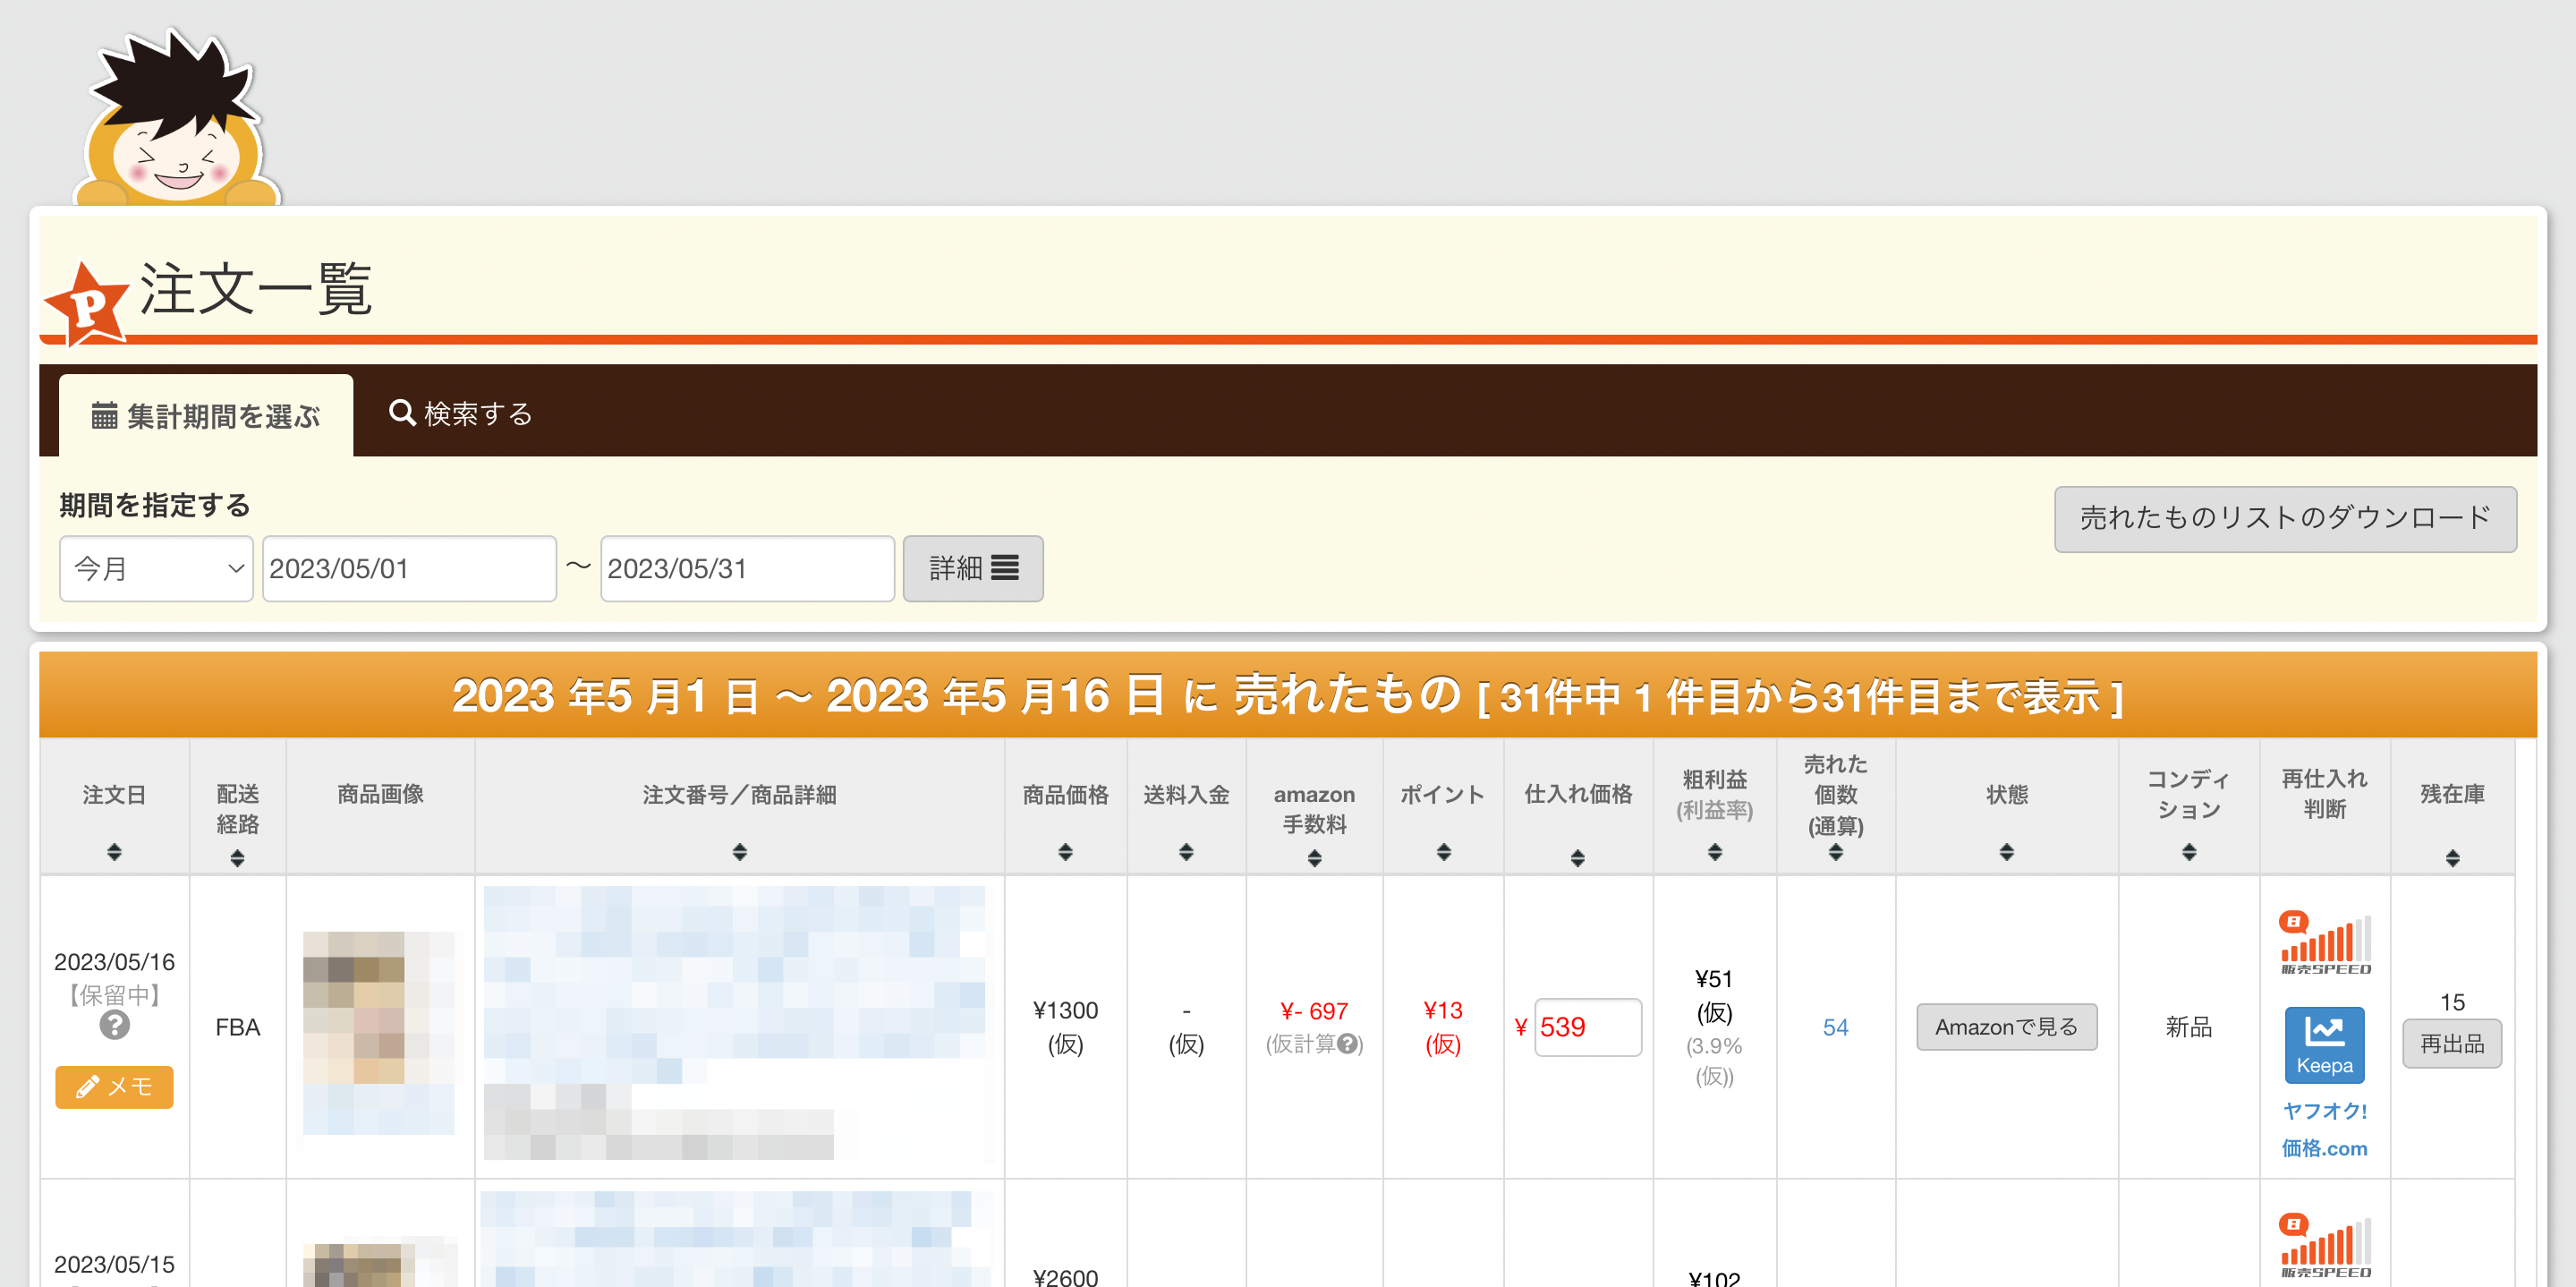Open the 検索する tab

[461, 414]
